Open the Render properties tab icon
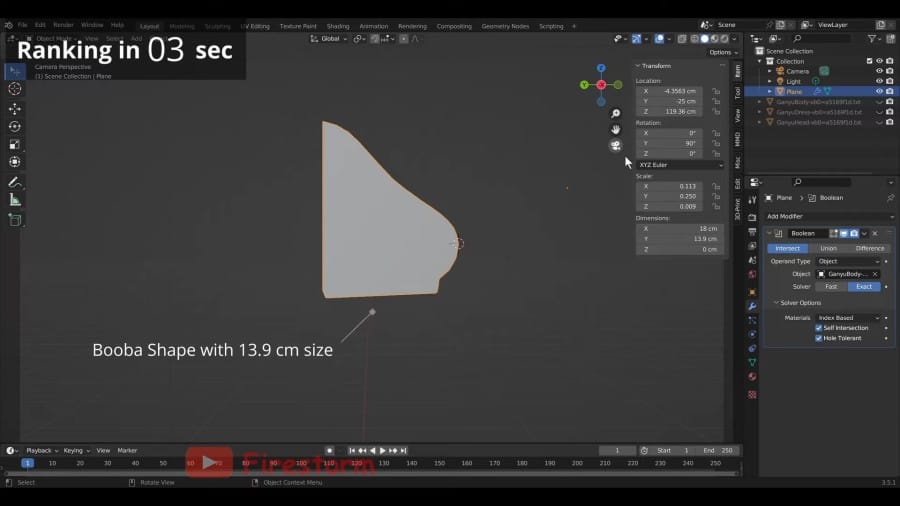The width and height of the screenshot is (900, 506). [752, 218]
